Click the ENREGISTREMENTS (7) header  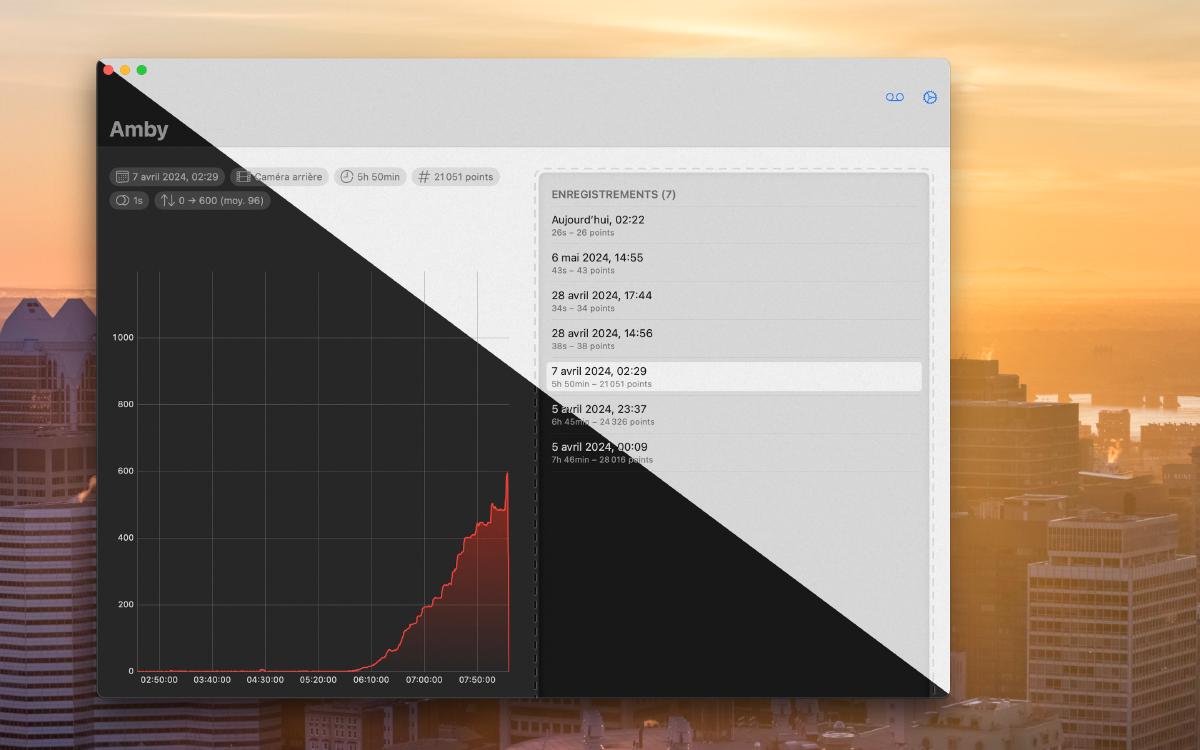tap(613, 194)
